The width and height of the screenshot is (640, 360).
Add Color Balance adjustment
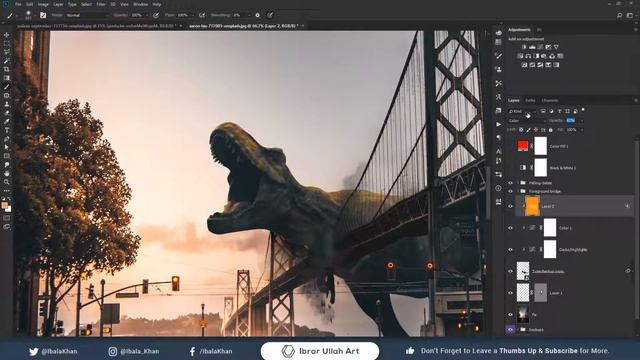coord(528,56)
